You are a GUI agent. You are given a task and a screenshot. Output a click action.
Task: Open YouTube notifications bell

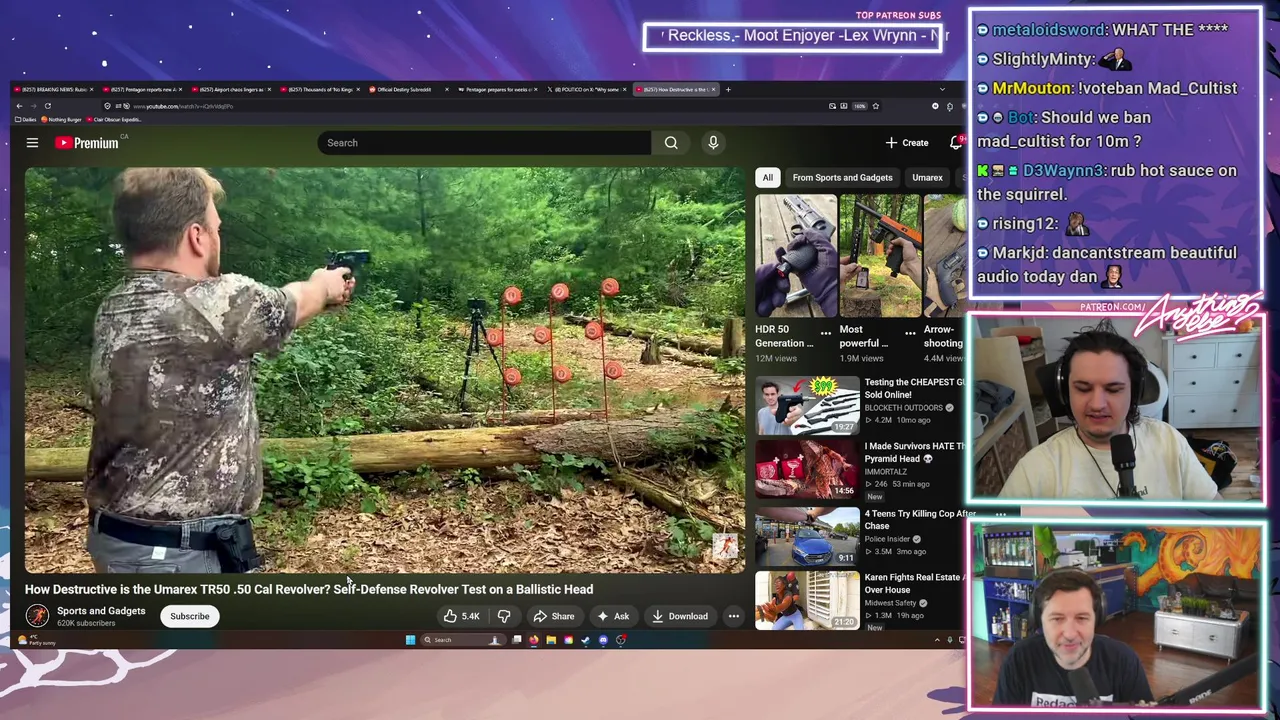coord(956,143)
